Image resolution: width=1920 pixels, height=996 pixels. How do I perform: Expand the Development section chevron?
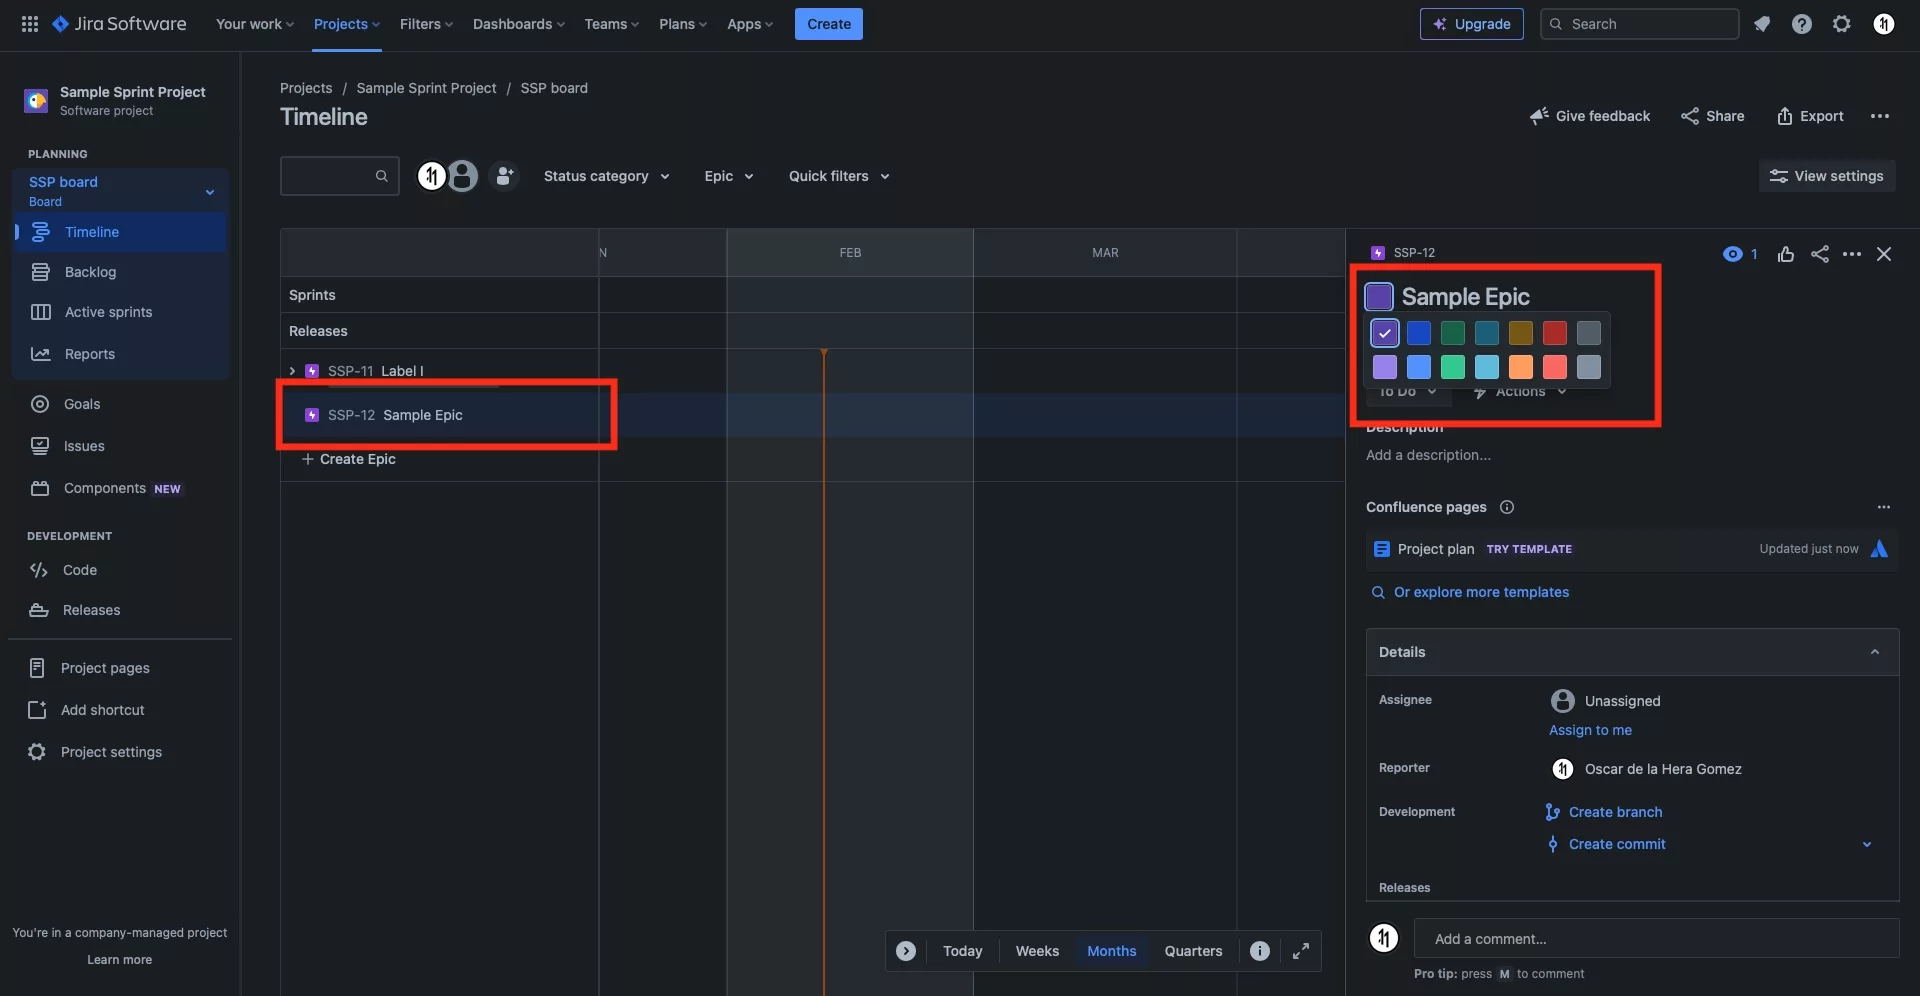[x=1867, y=844]
